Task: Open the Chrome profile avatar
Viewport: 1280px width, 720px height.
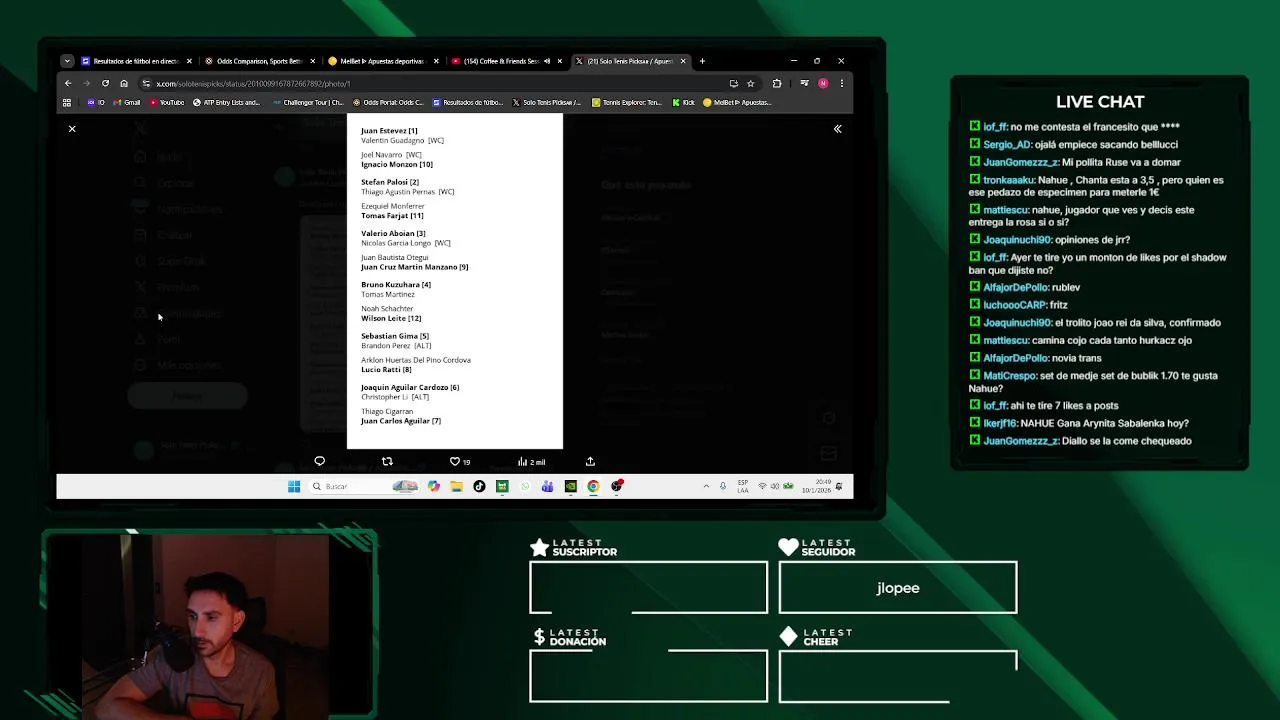Action: [x=823, y=83]
